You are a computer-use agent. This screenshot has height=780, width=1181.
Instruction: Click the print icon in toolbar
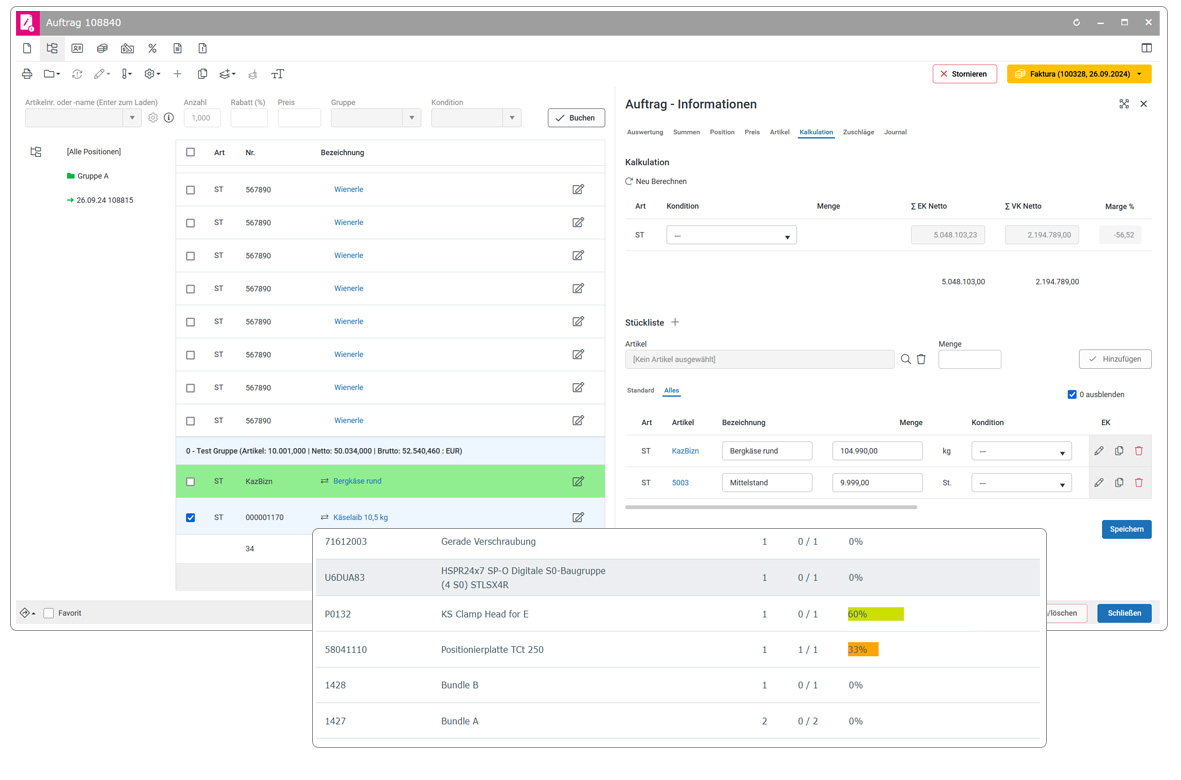(x=27, y=74)
